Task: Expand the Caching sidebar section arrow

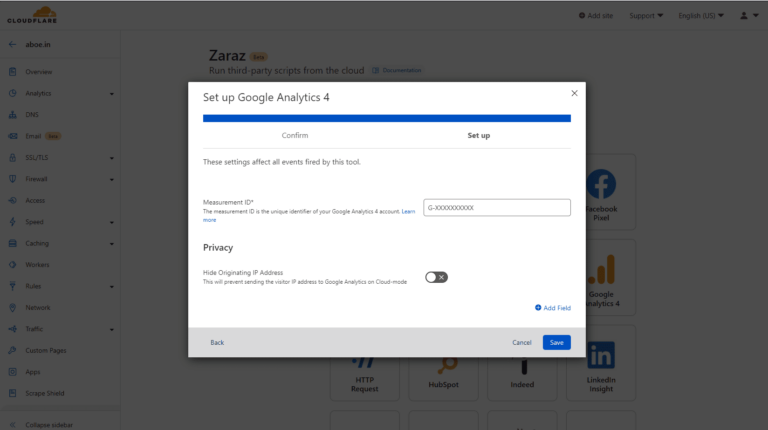Action: 112,244
